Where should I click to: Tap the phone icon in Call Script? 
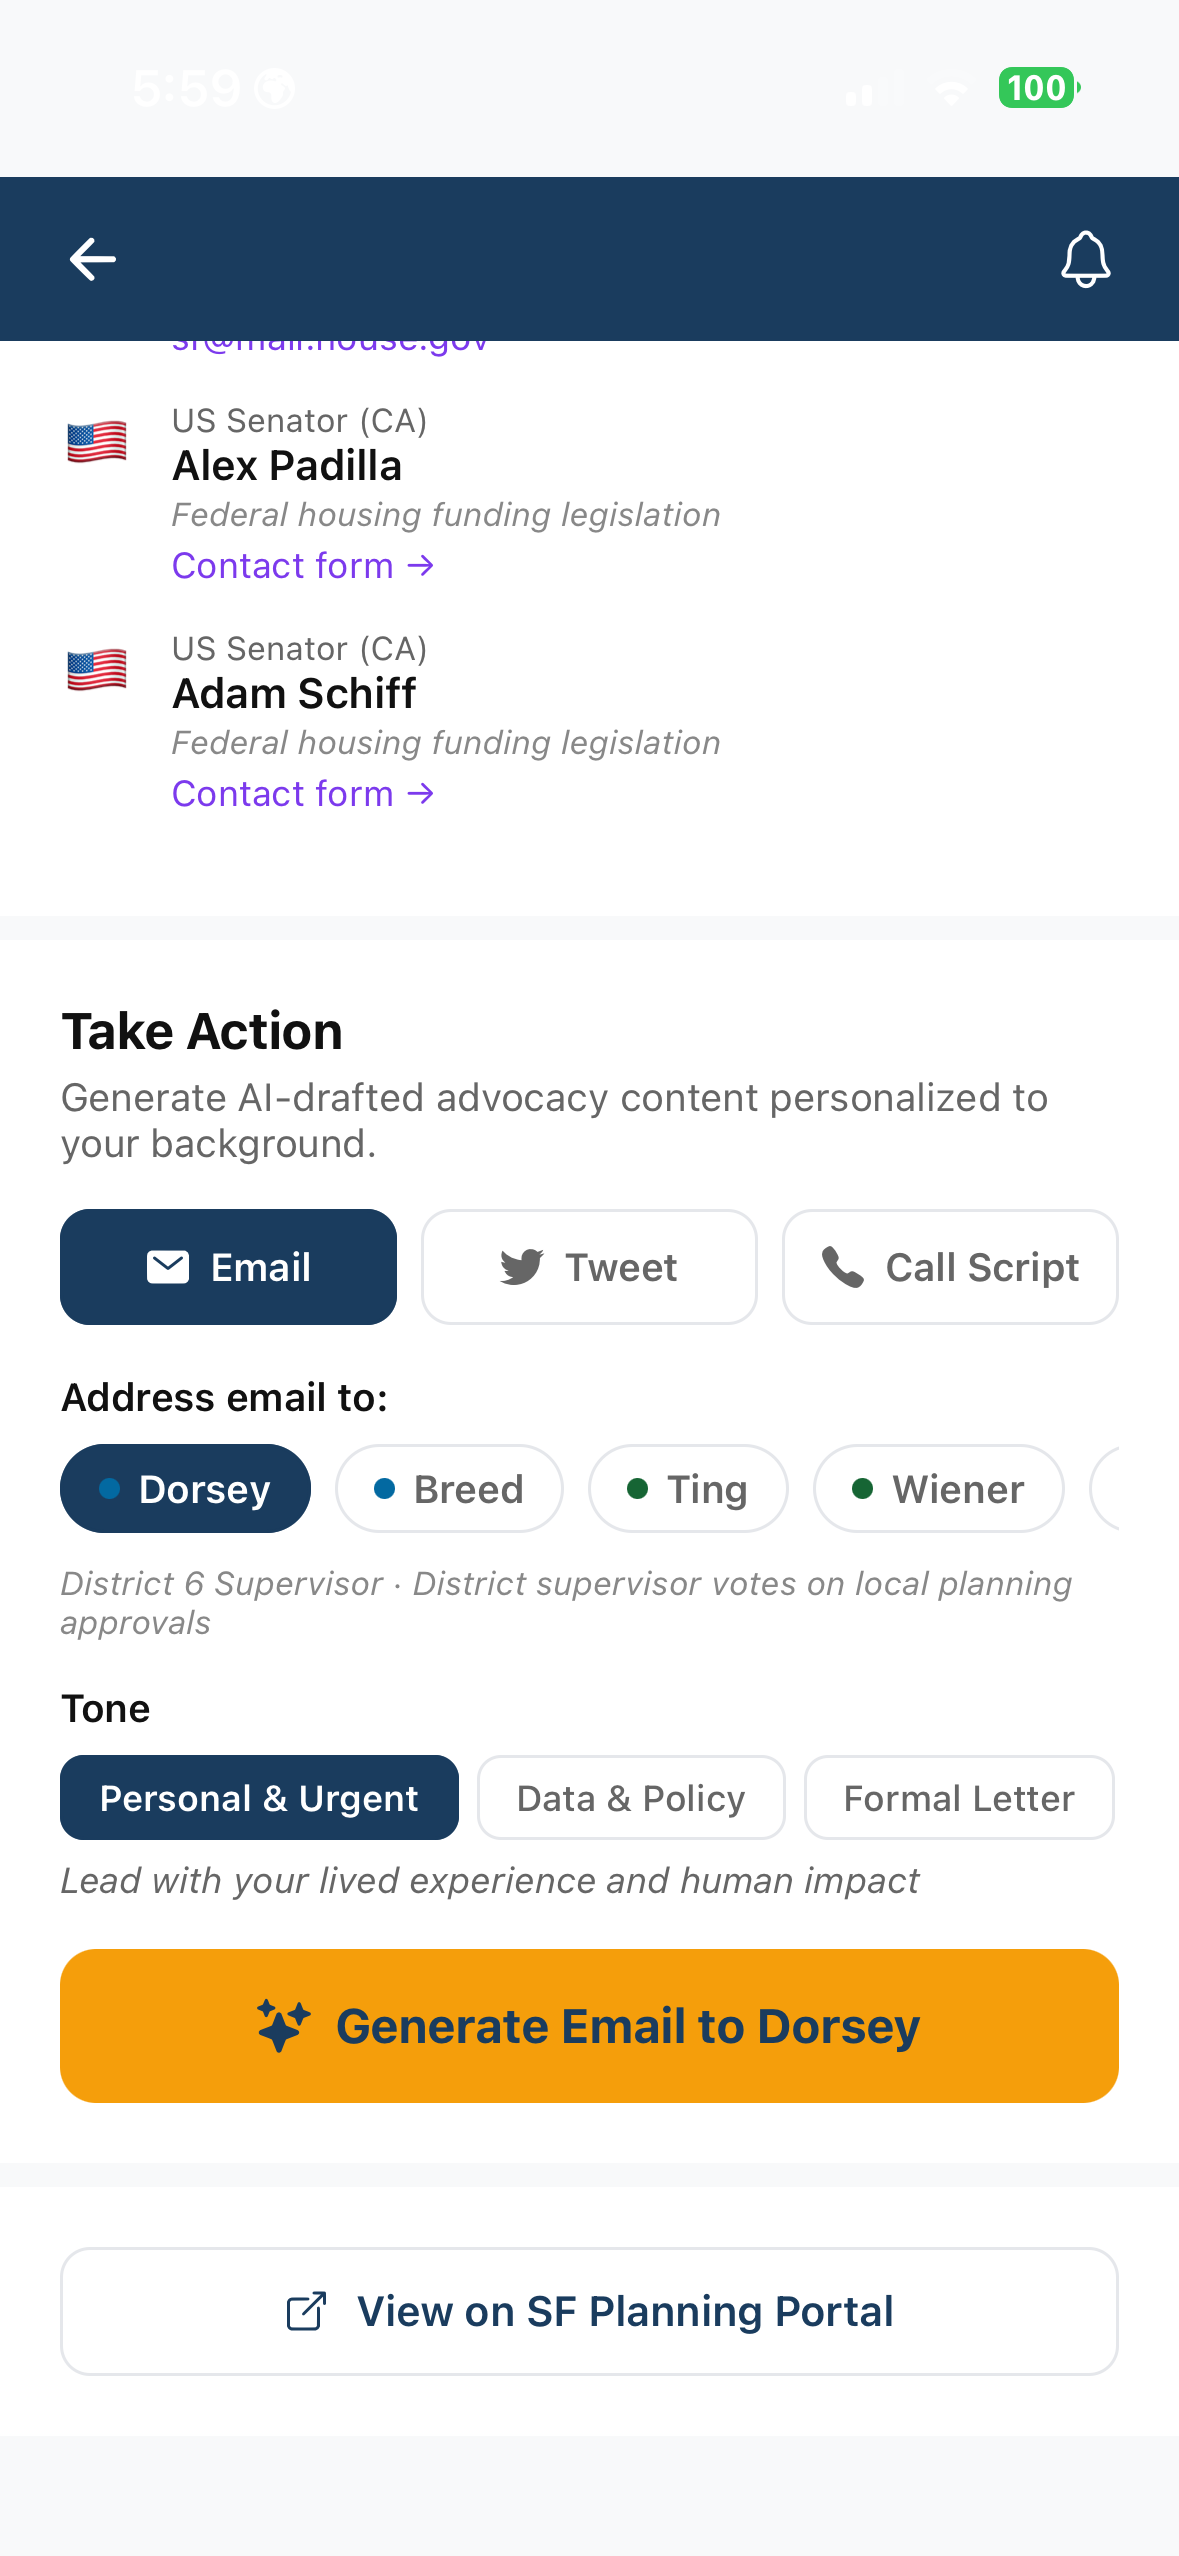click(x=843, y=1267)
